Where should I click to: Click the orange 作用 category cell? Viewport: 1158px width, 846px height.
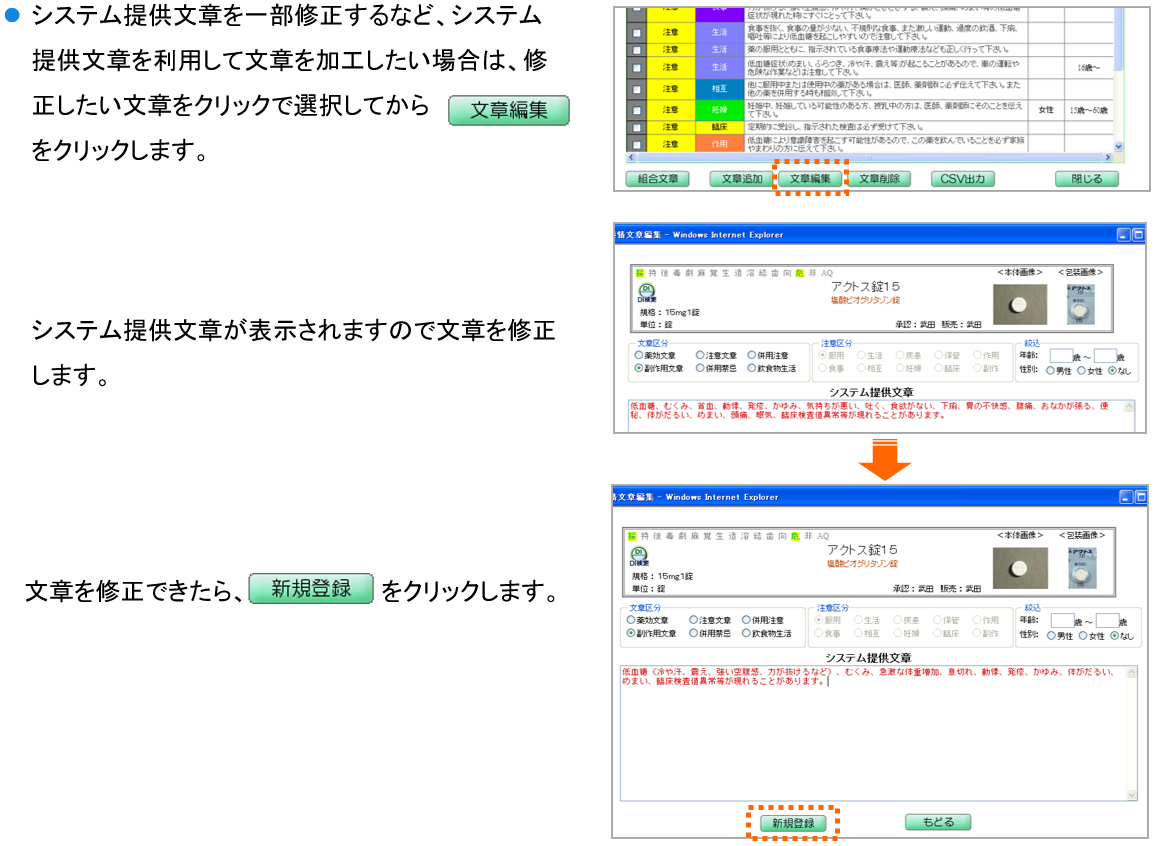pyautogui.click(x=719, y=144)
